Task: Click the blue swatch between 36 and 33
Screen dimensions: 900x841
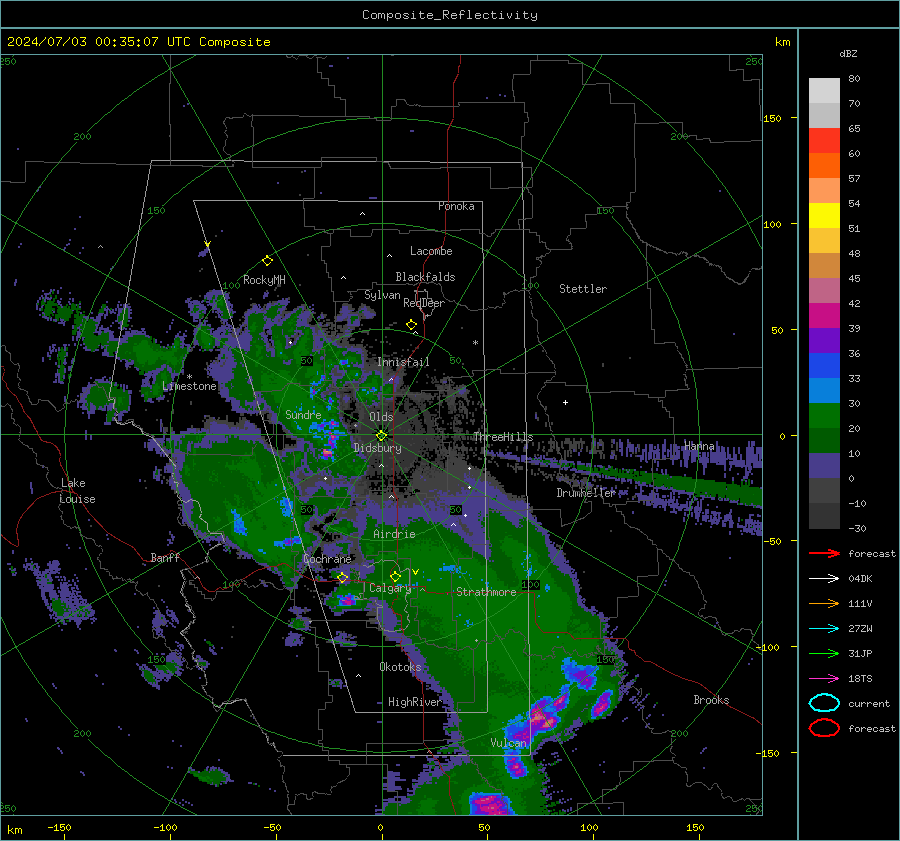Action: [824, 365]
